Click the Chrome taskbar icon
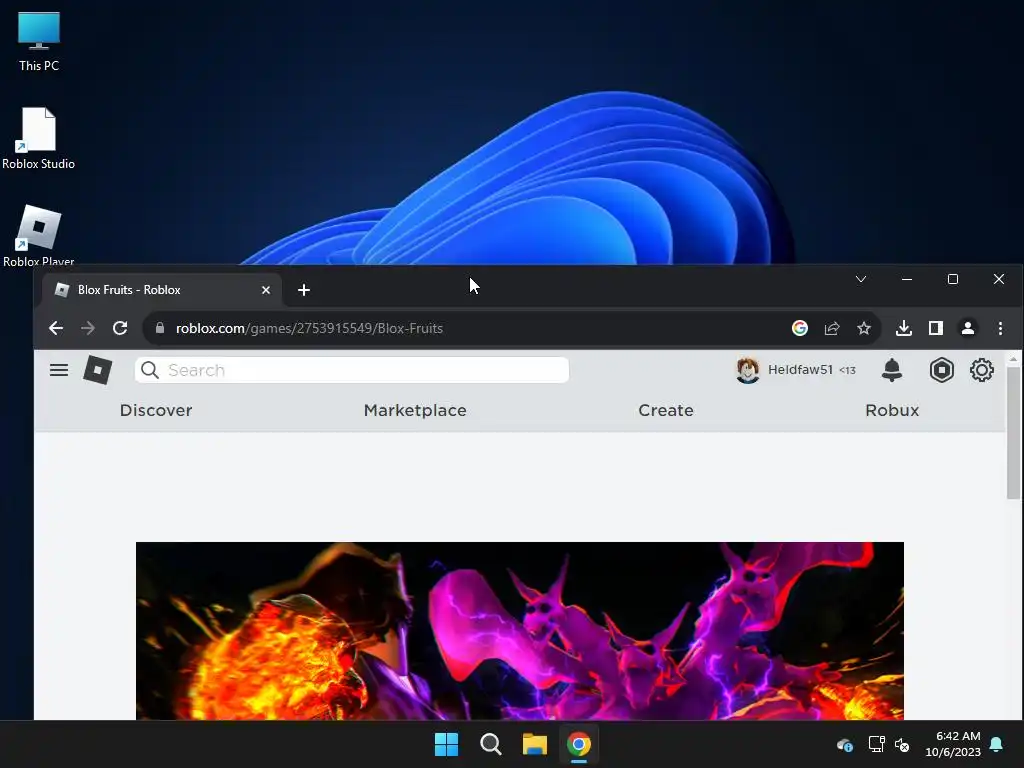1024x768 pixels. pyautogui.click(x=579, y=744)
